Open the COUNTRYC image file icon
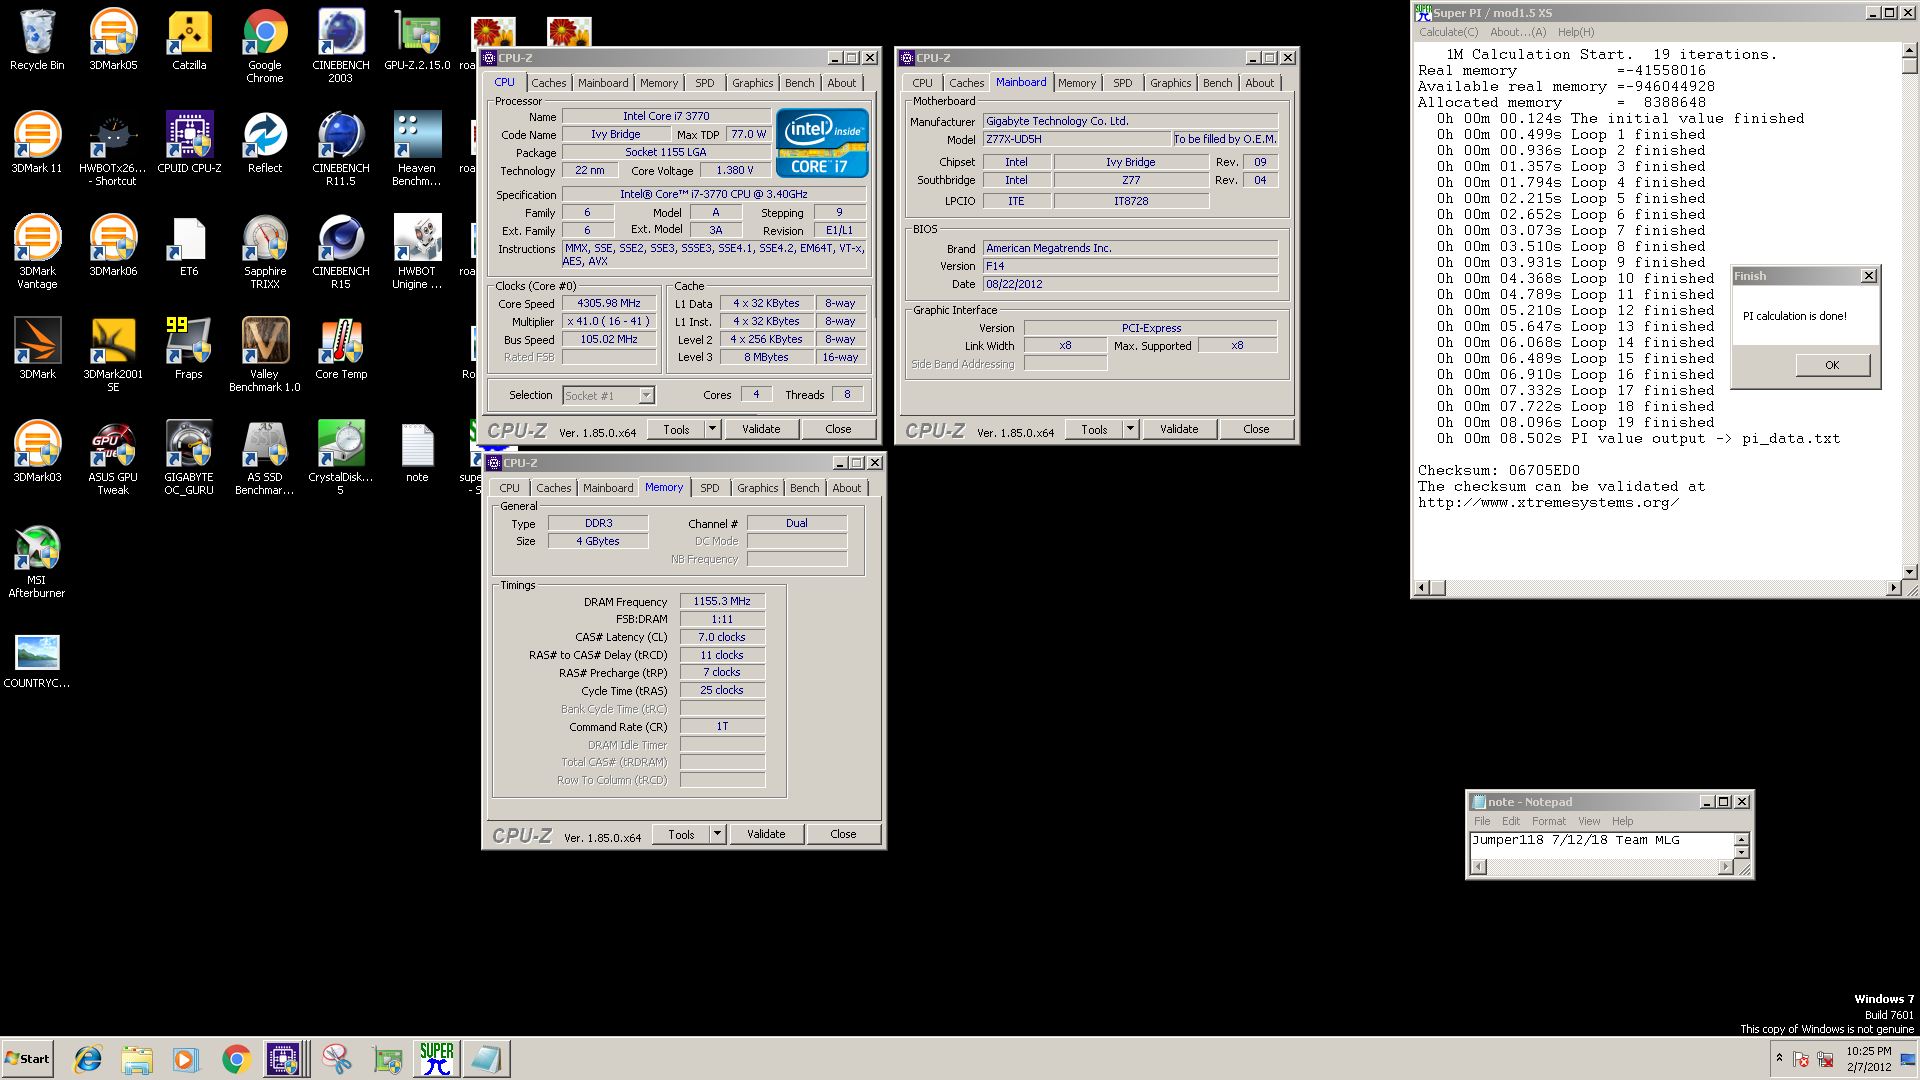The image size is (1920, 1080). click(x=37, y=660)
